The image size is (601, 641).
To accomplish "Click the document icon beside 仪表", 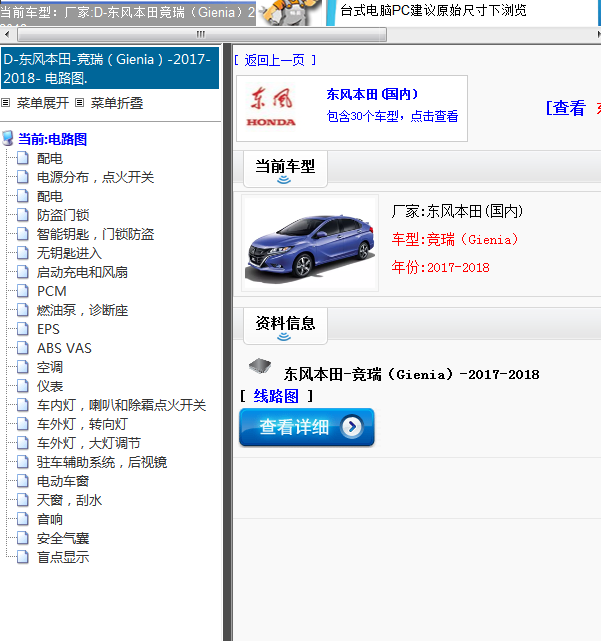I will [x=22, y=386].
